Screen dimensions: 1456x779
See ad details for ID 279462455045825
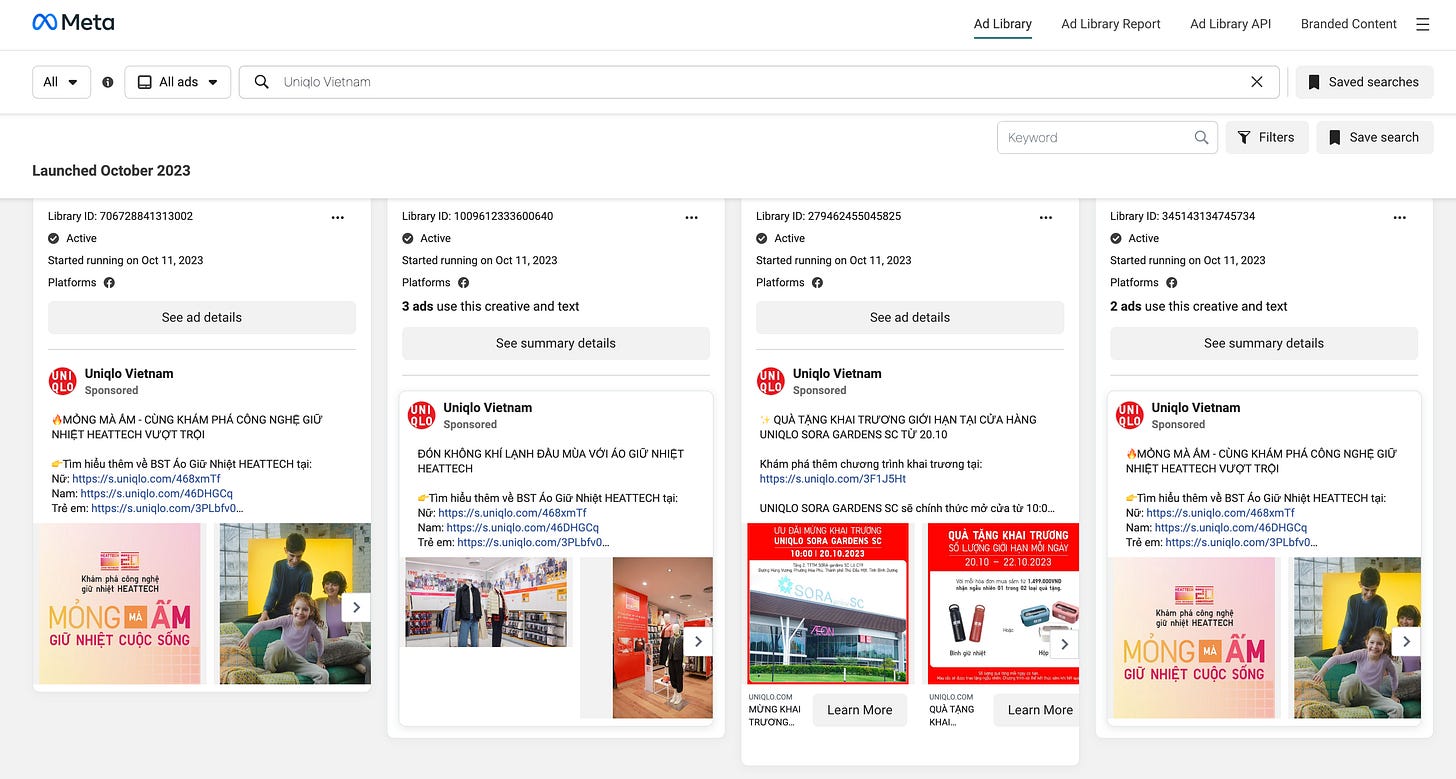click(x=910, y=317)
